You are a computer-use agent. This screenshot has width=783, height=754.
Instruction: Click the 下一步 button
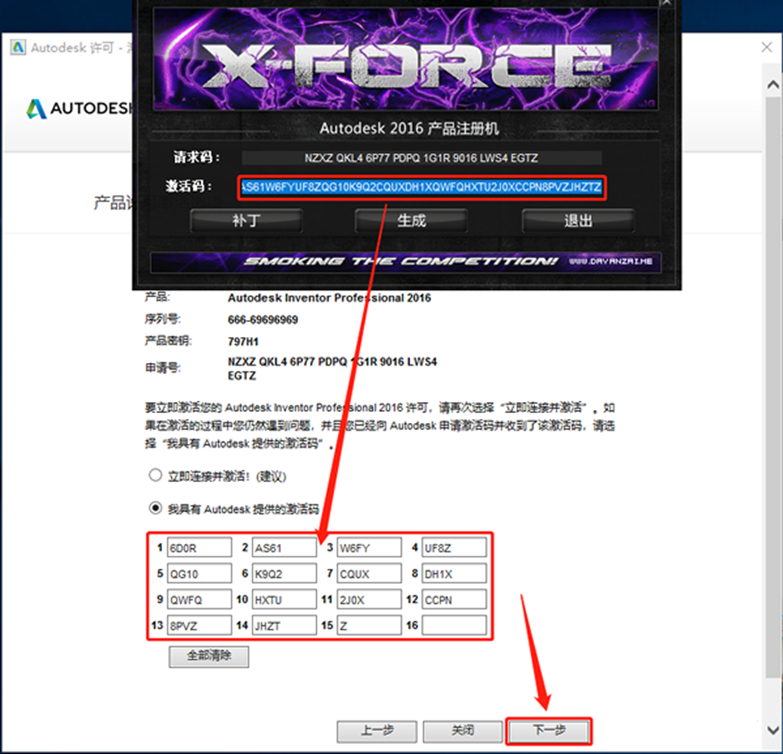pos(549,731)
